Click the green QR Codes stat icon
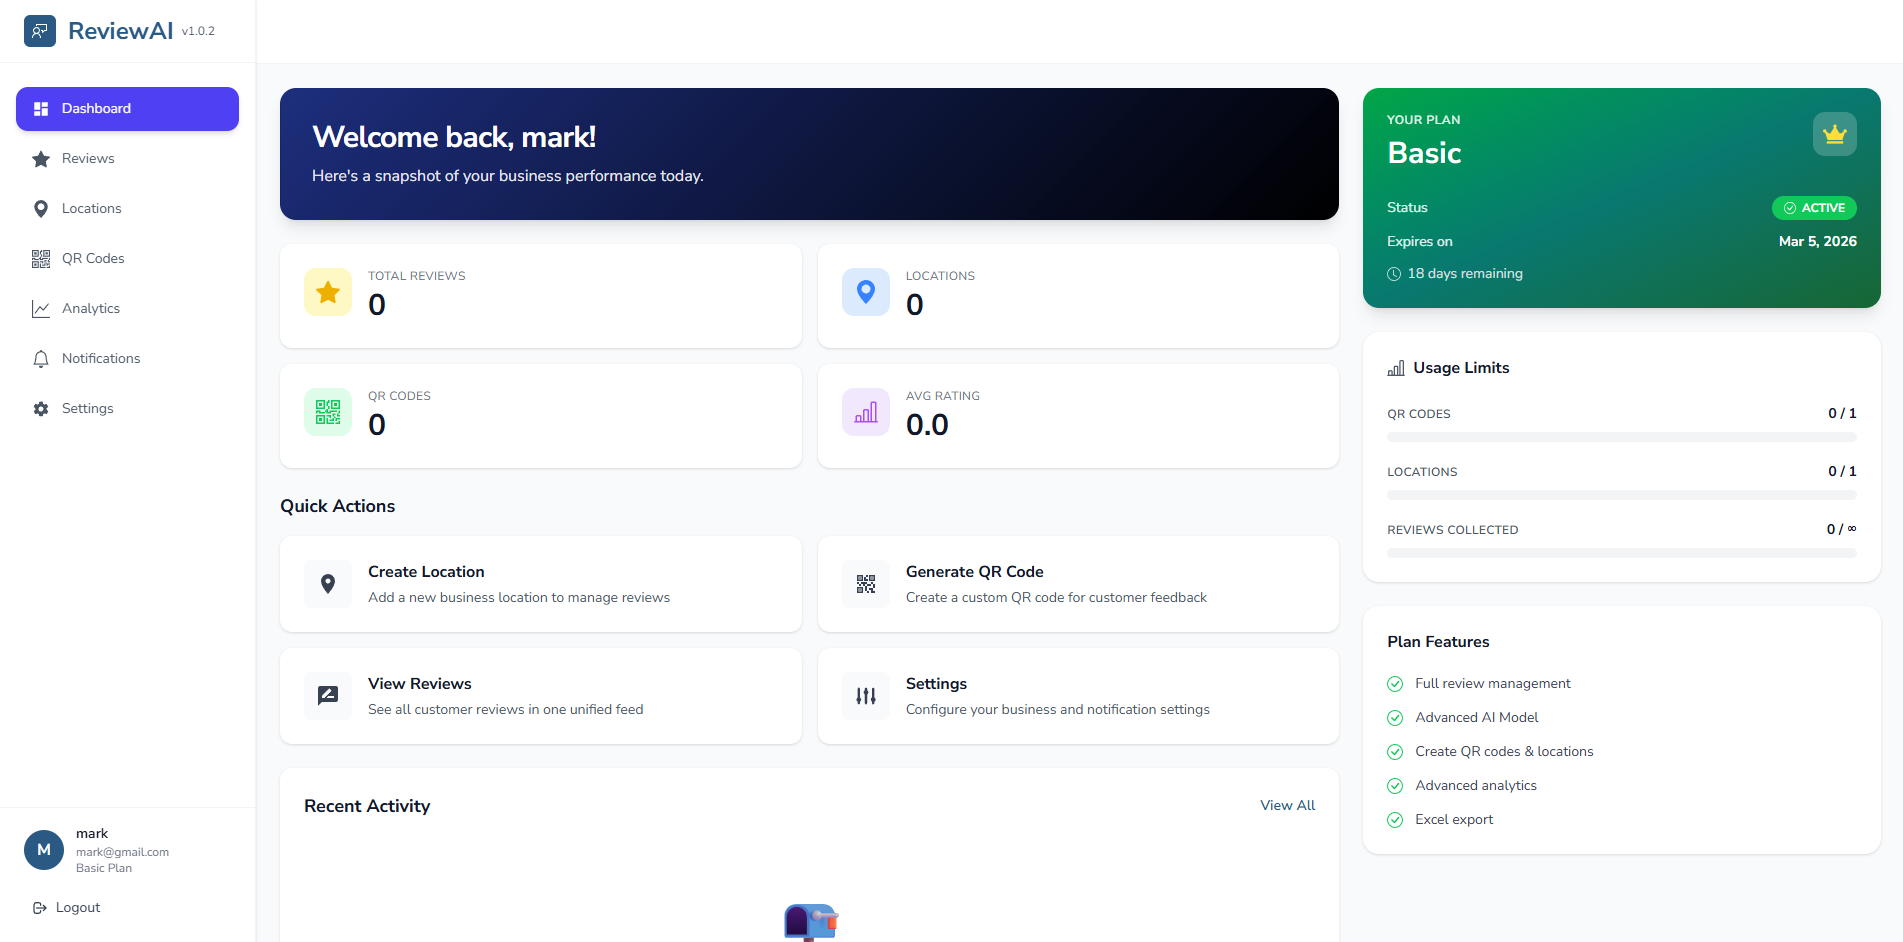 point(328,412)
